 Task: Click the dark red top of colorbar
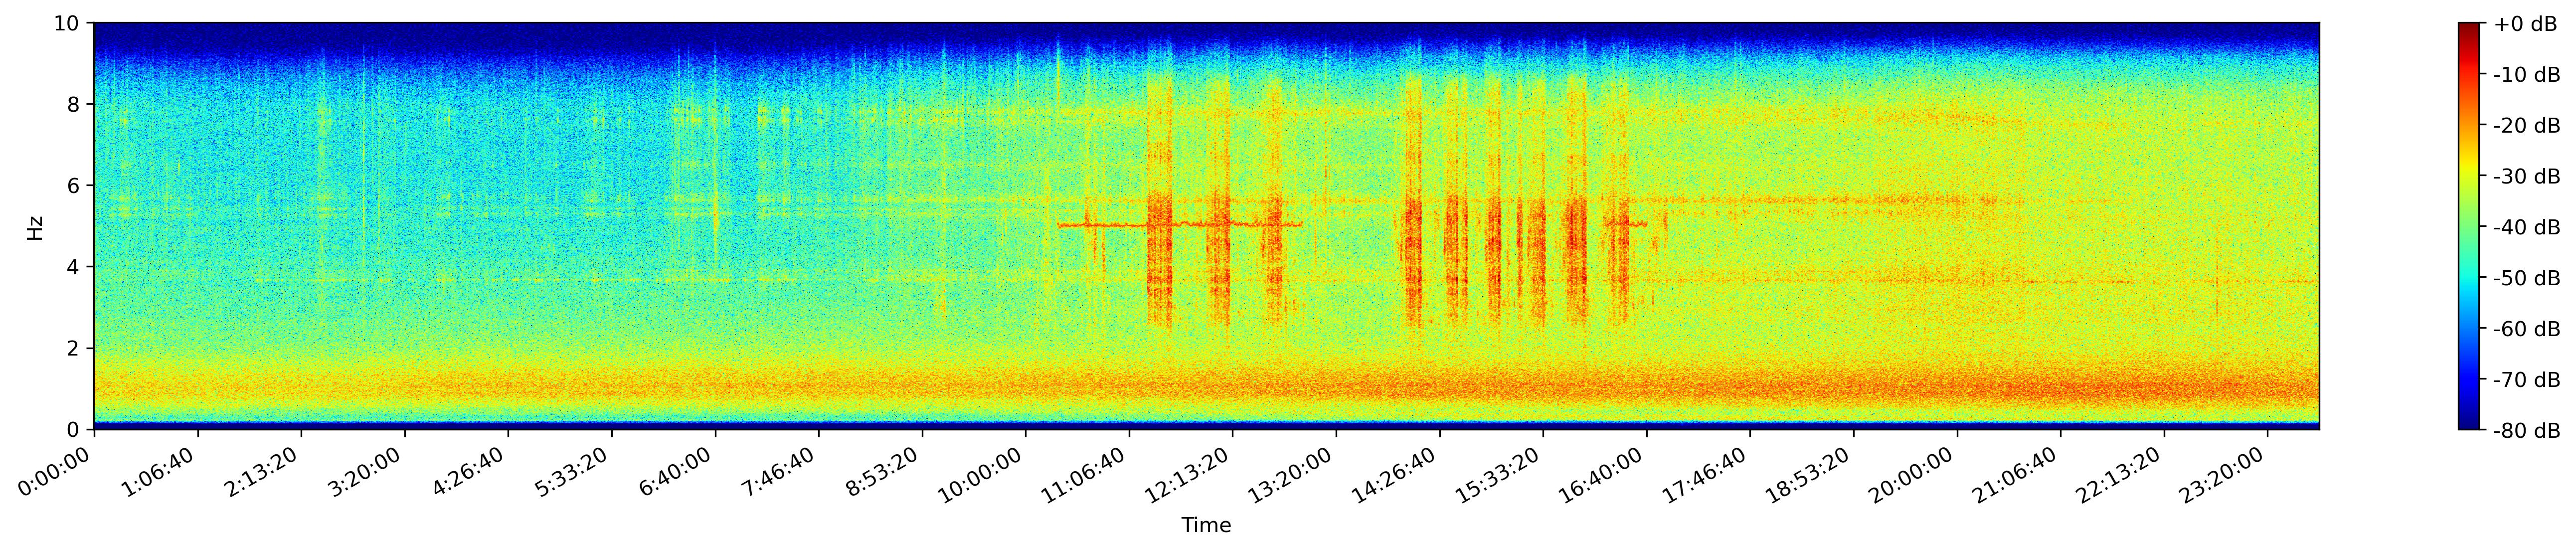(x=2470, y=28)
